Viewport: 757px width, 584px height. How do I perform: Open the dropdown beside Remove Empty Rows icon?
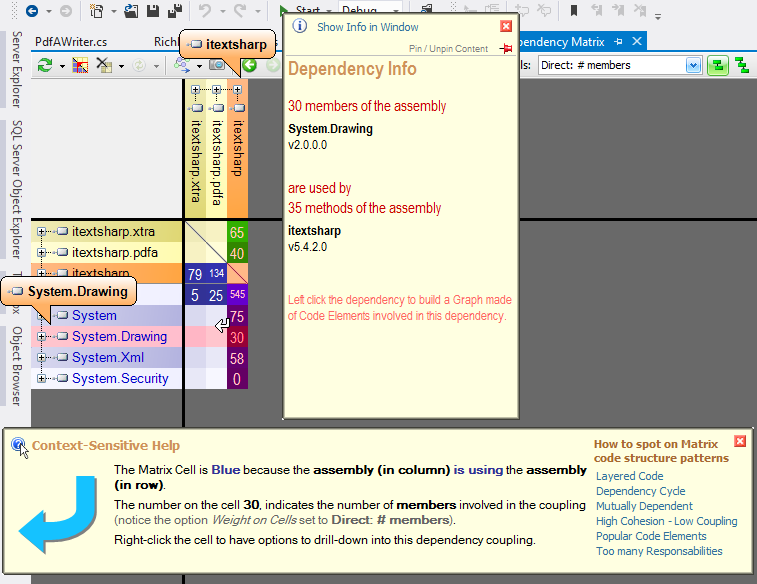point(121,66)
